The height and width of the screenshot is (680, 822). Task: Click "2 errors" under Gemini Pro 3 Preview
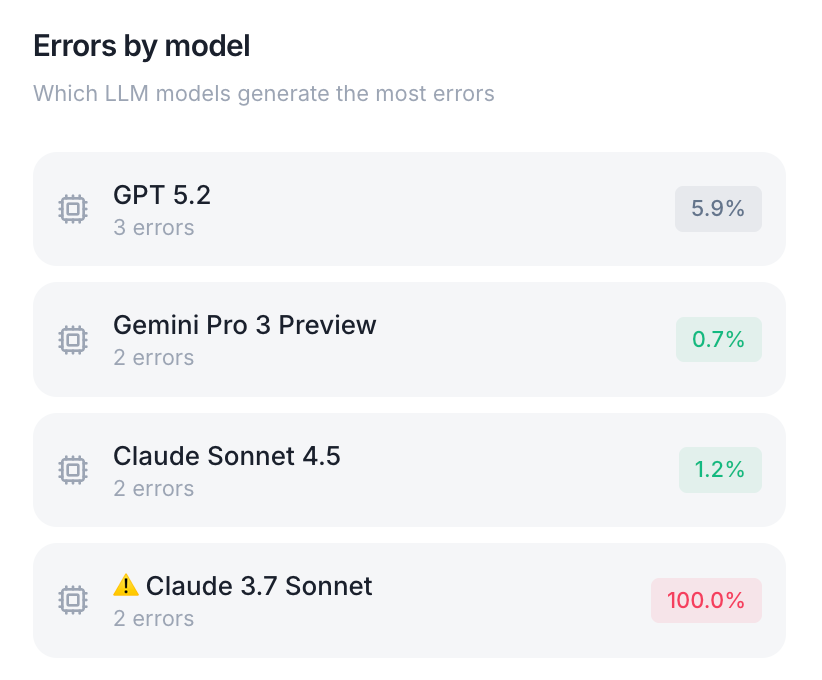click(x=154, y=358)
